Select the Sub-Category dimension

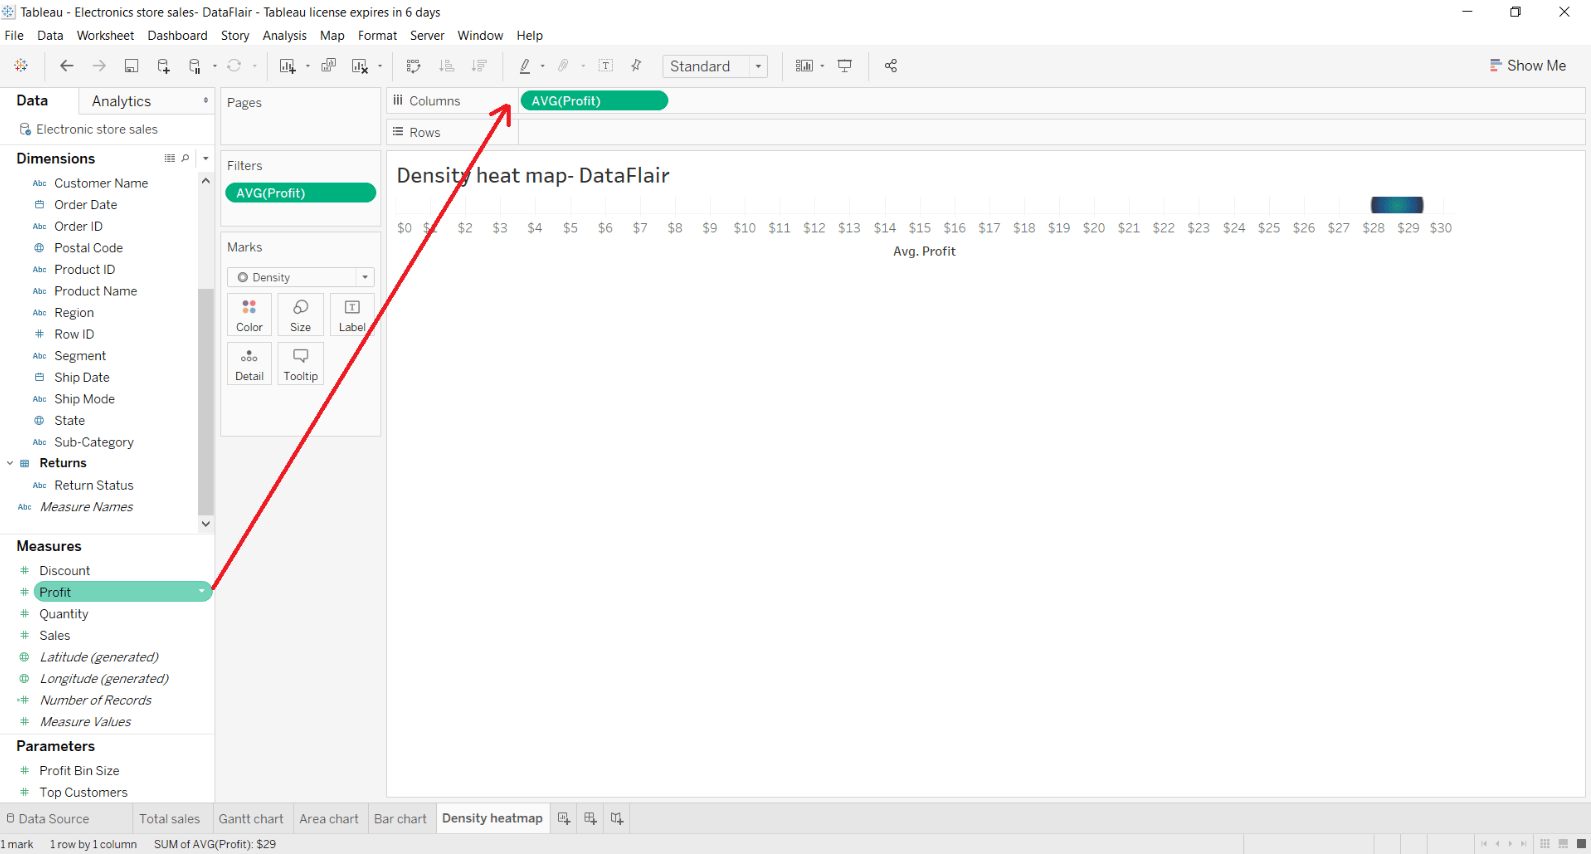coord(94,442)
